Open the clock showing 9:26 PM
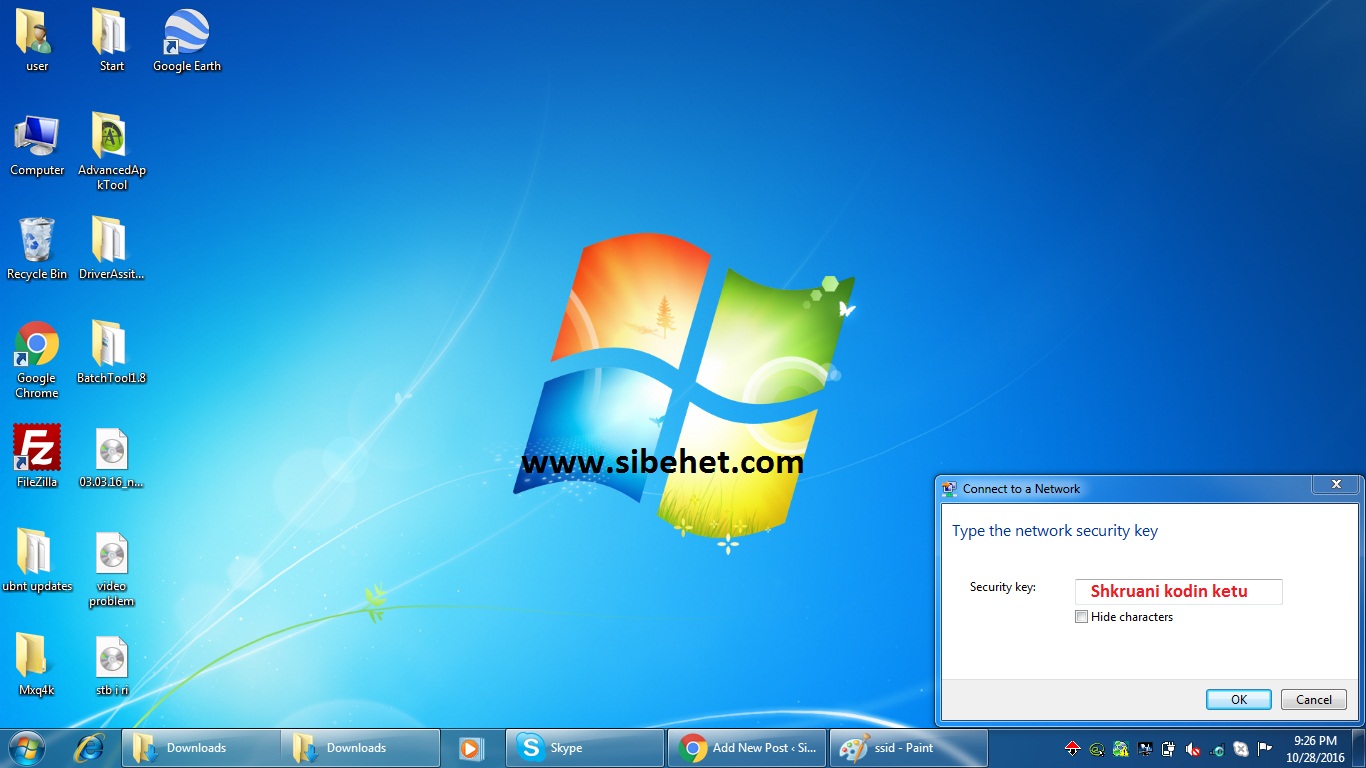1366x768 pixels. [1315, 748]
